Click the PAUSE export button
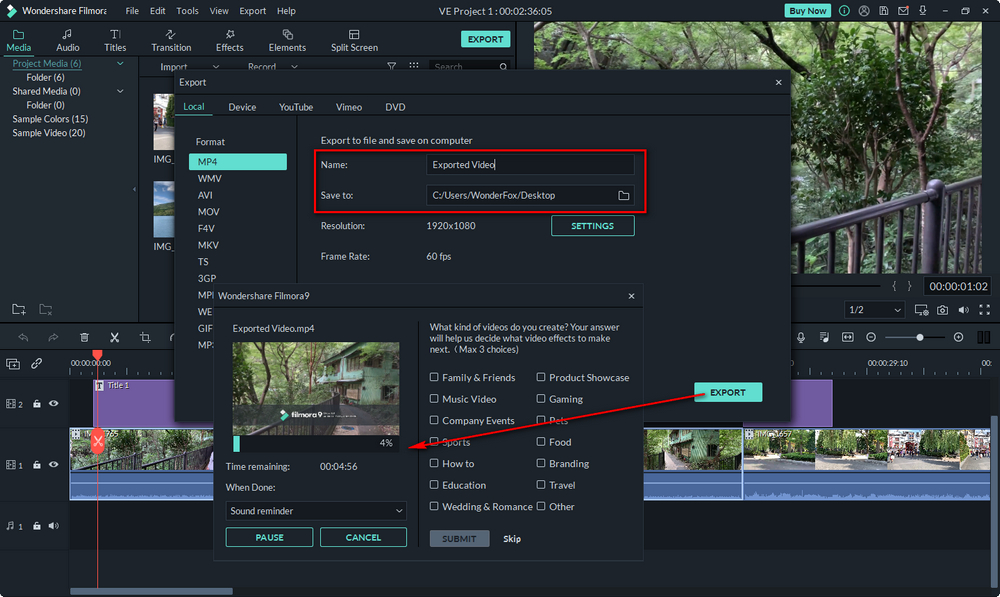 coord(269,537)
